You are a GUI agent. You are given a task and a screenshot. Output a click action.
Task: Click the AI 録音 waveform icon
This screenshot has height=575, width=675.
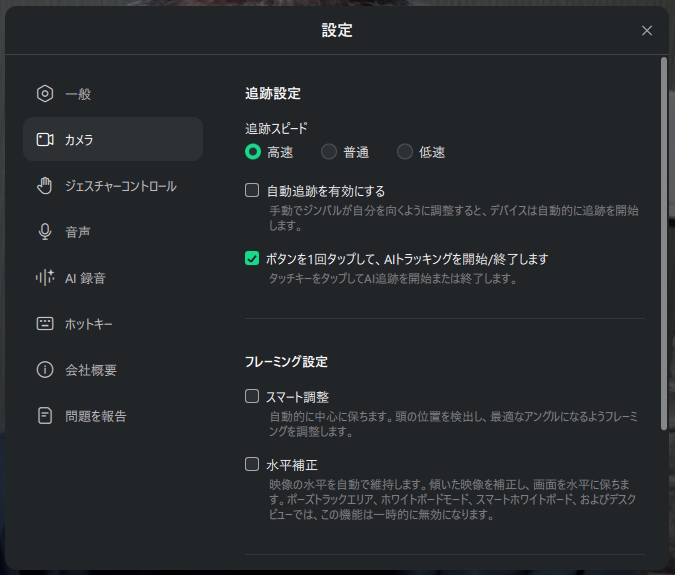[44, 278]
